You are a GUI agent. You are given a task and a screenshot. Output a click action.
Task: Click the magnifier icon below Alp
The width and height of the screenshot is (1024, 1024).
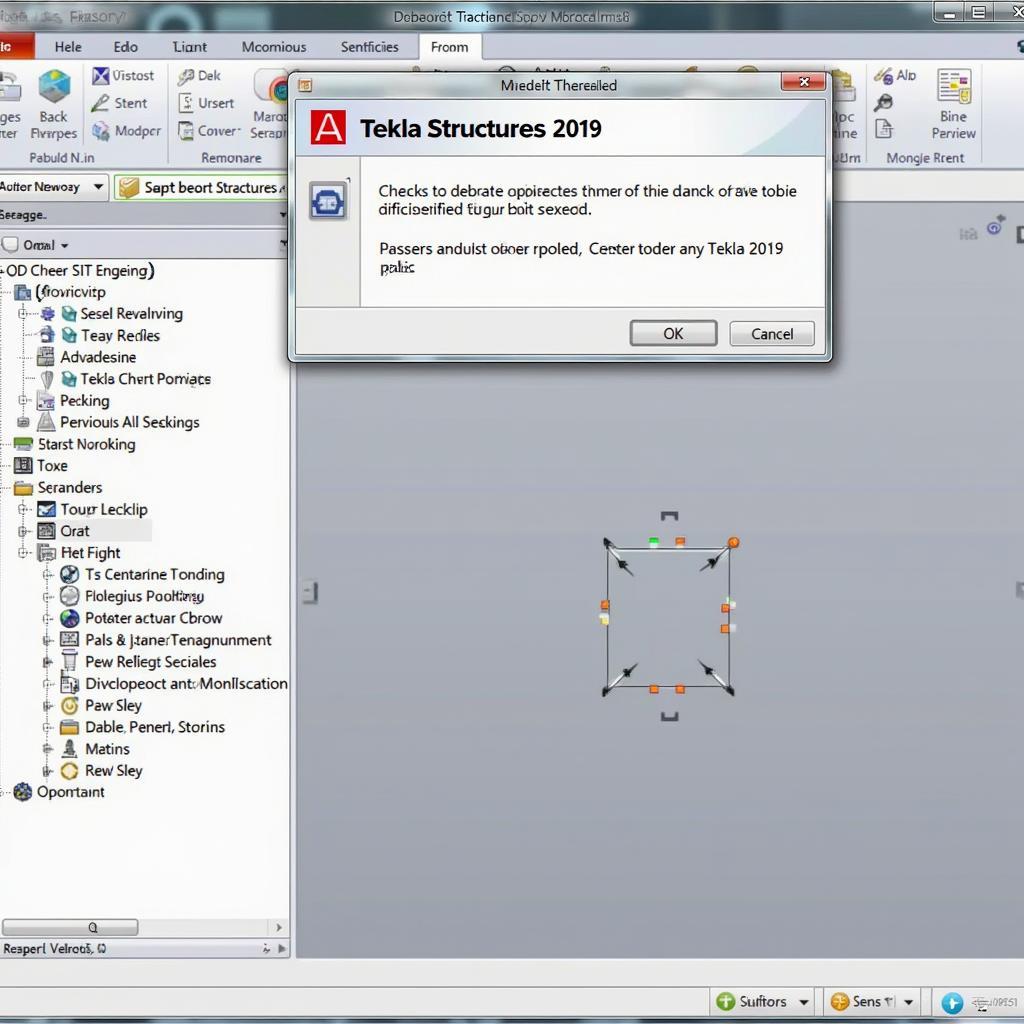pyautogui.click(x=884, y=103)
